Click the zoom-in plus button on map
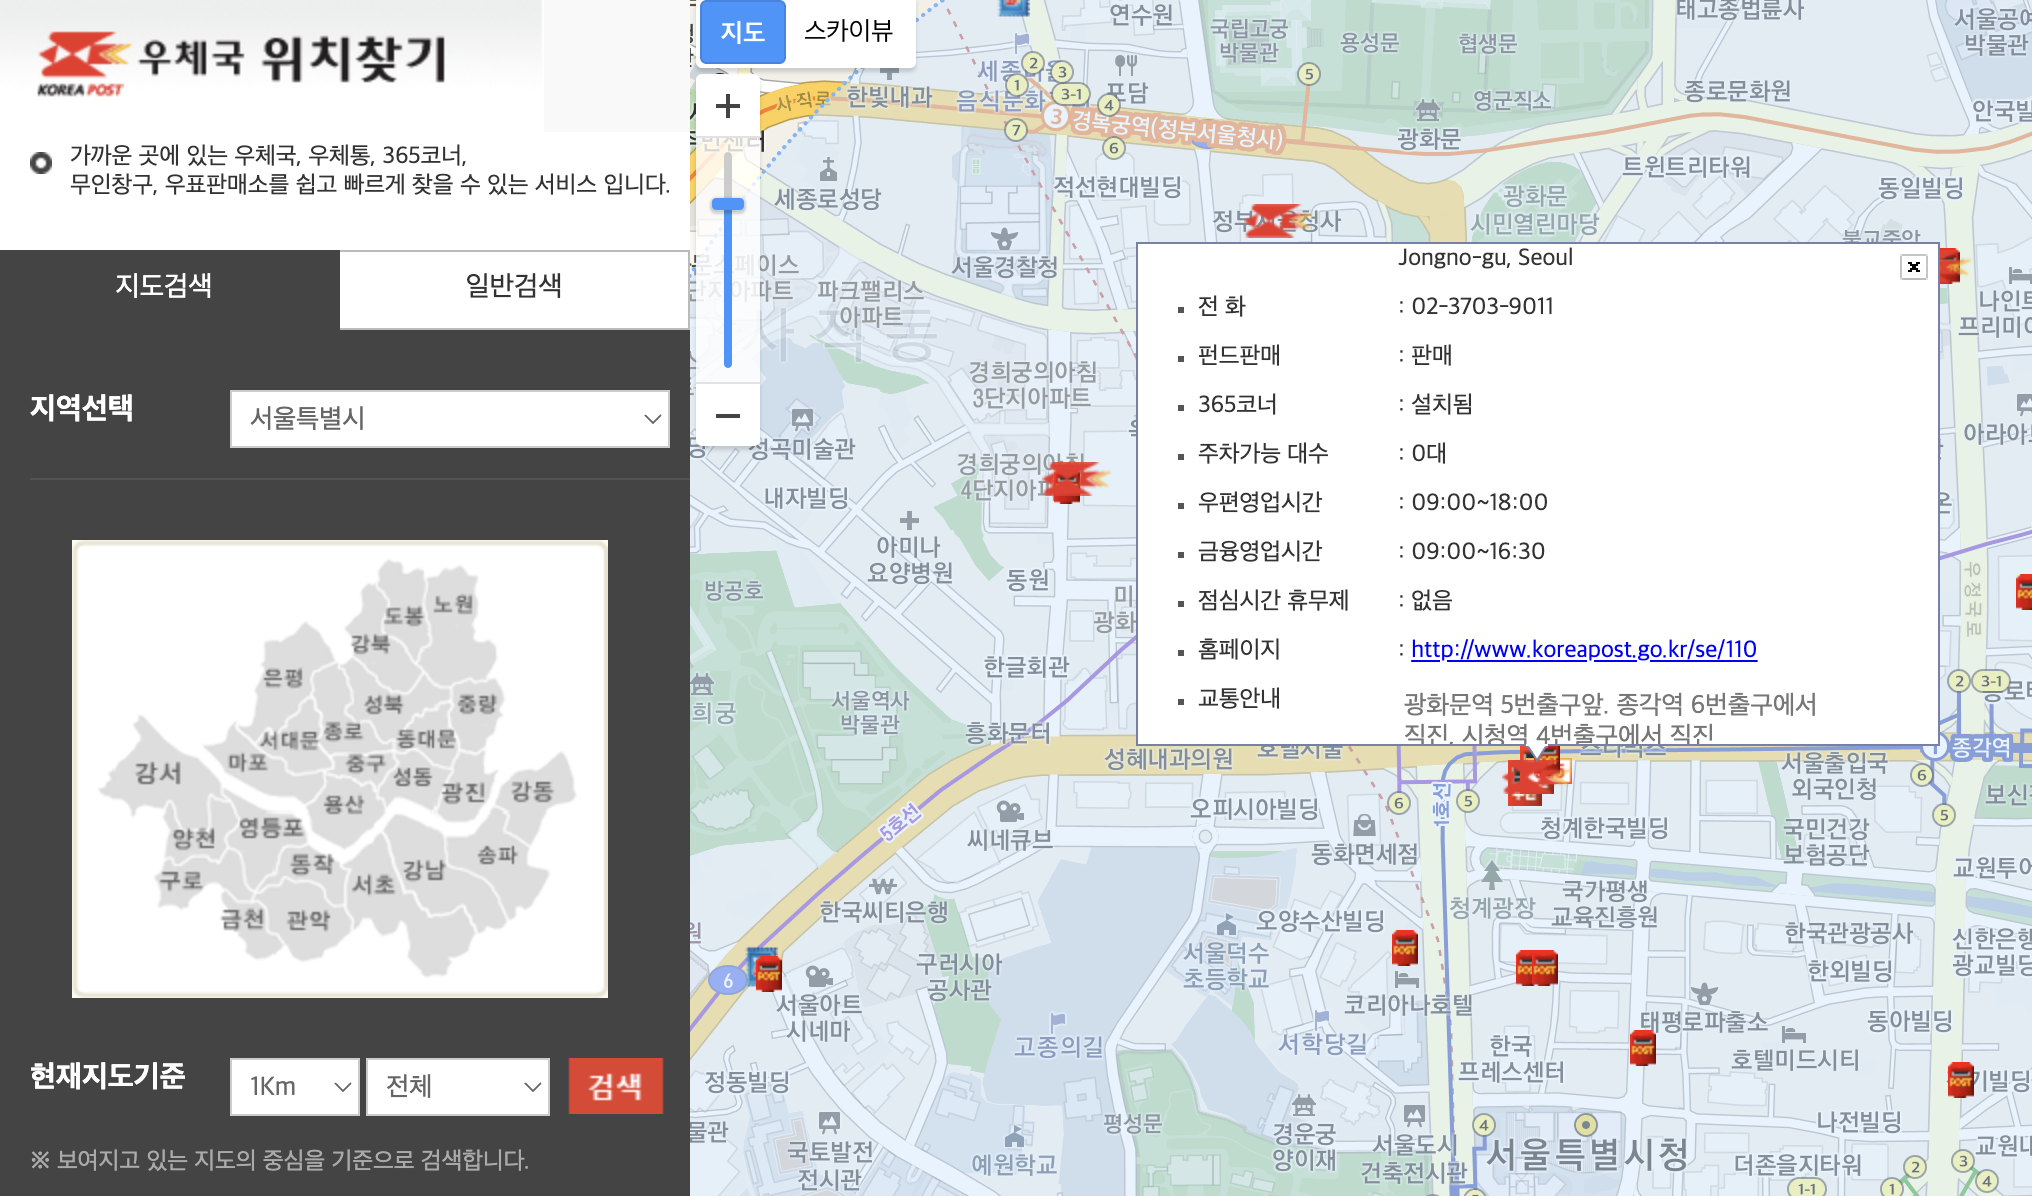Screen dimensions: 2032x1196 (727, 105)
